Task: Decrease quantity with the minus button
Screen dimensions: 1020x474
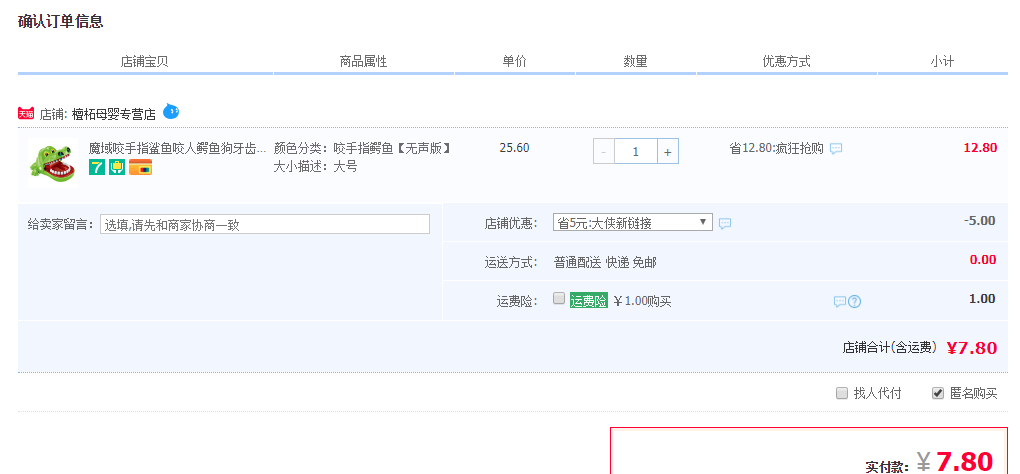Action: 604,151
